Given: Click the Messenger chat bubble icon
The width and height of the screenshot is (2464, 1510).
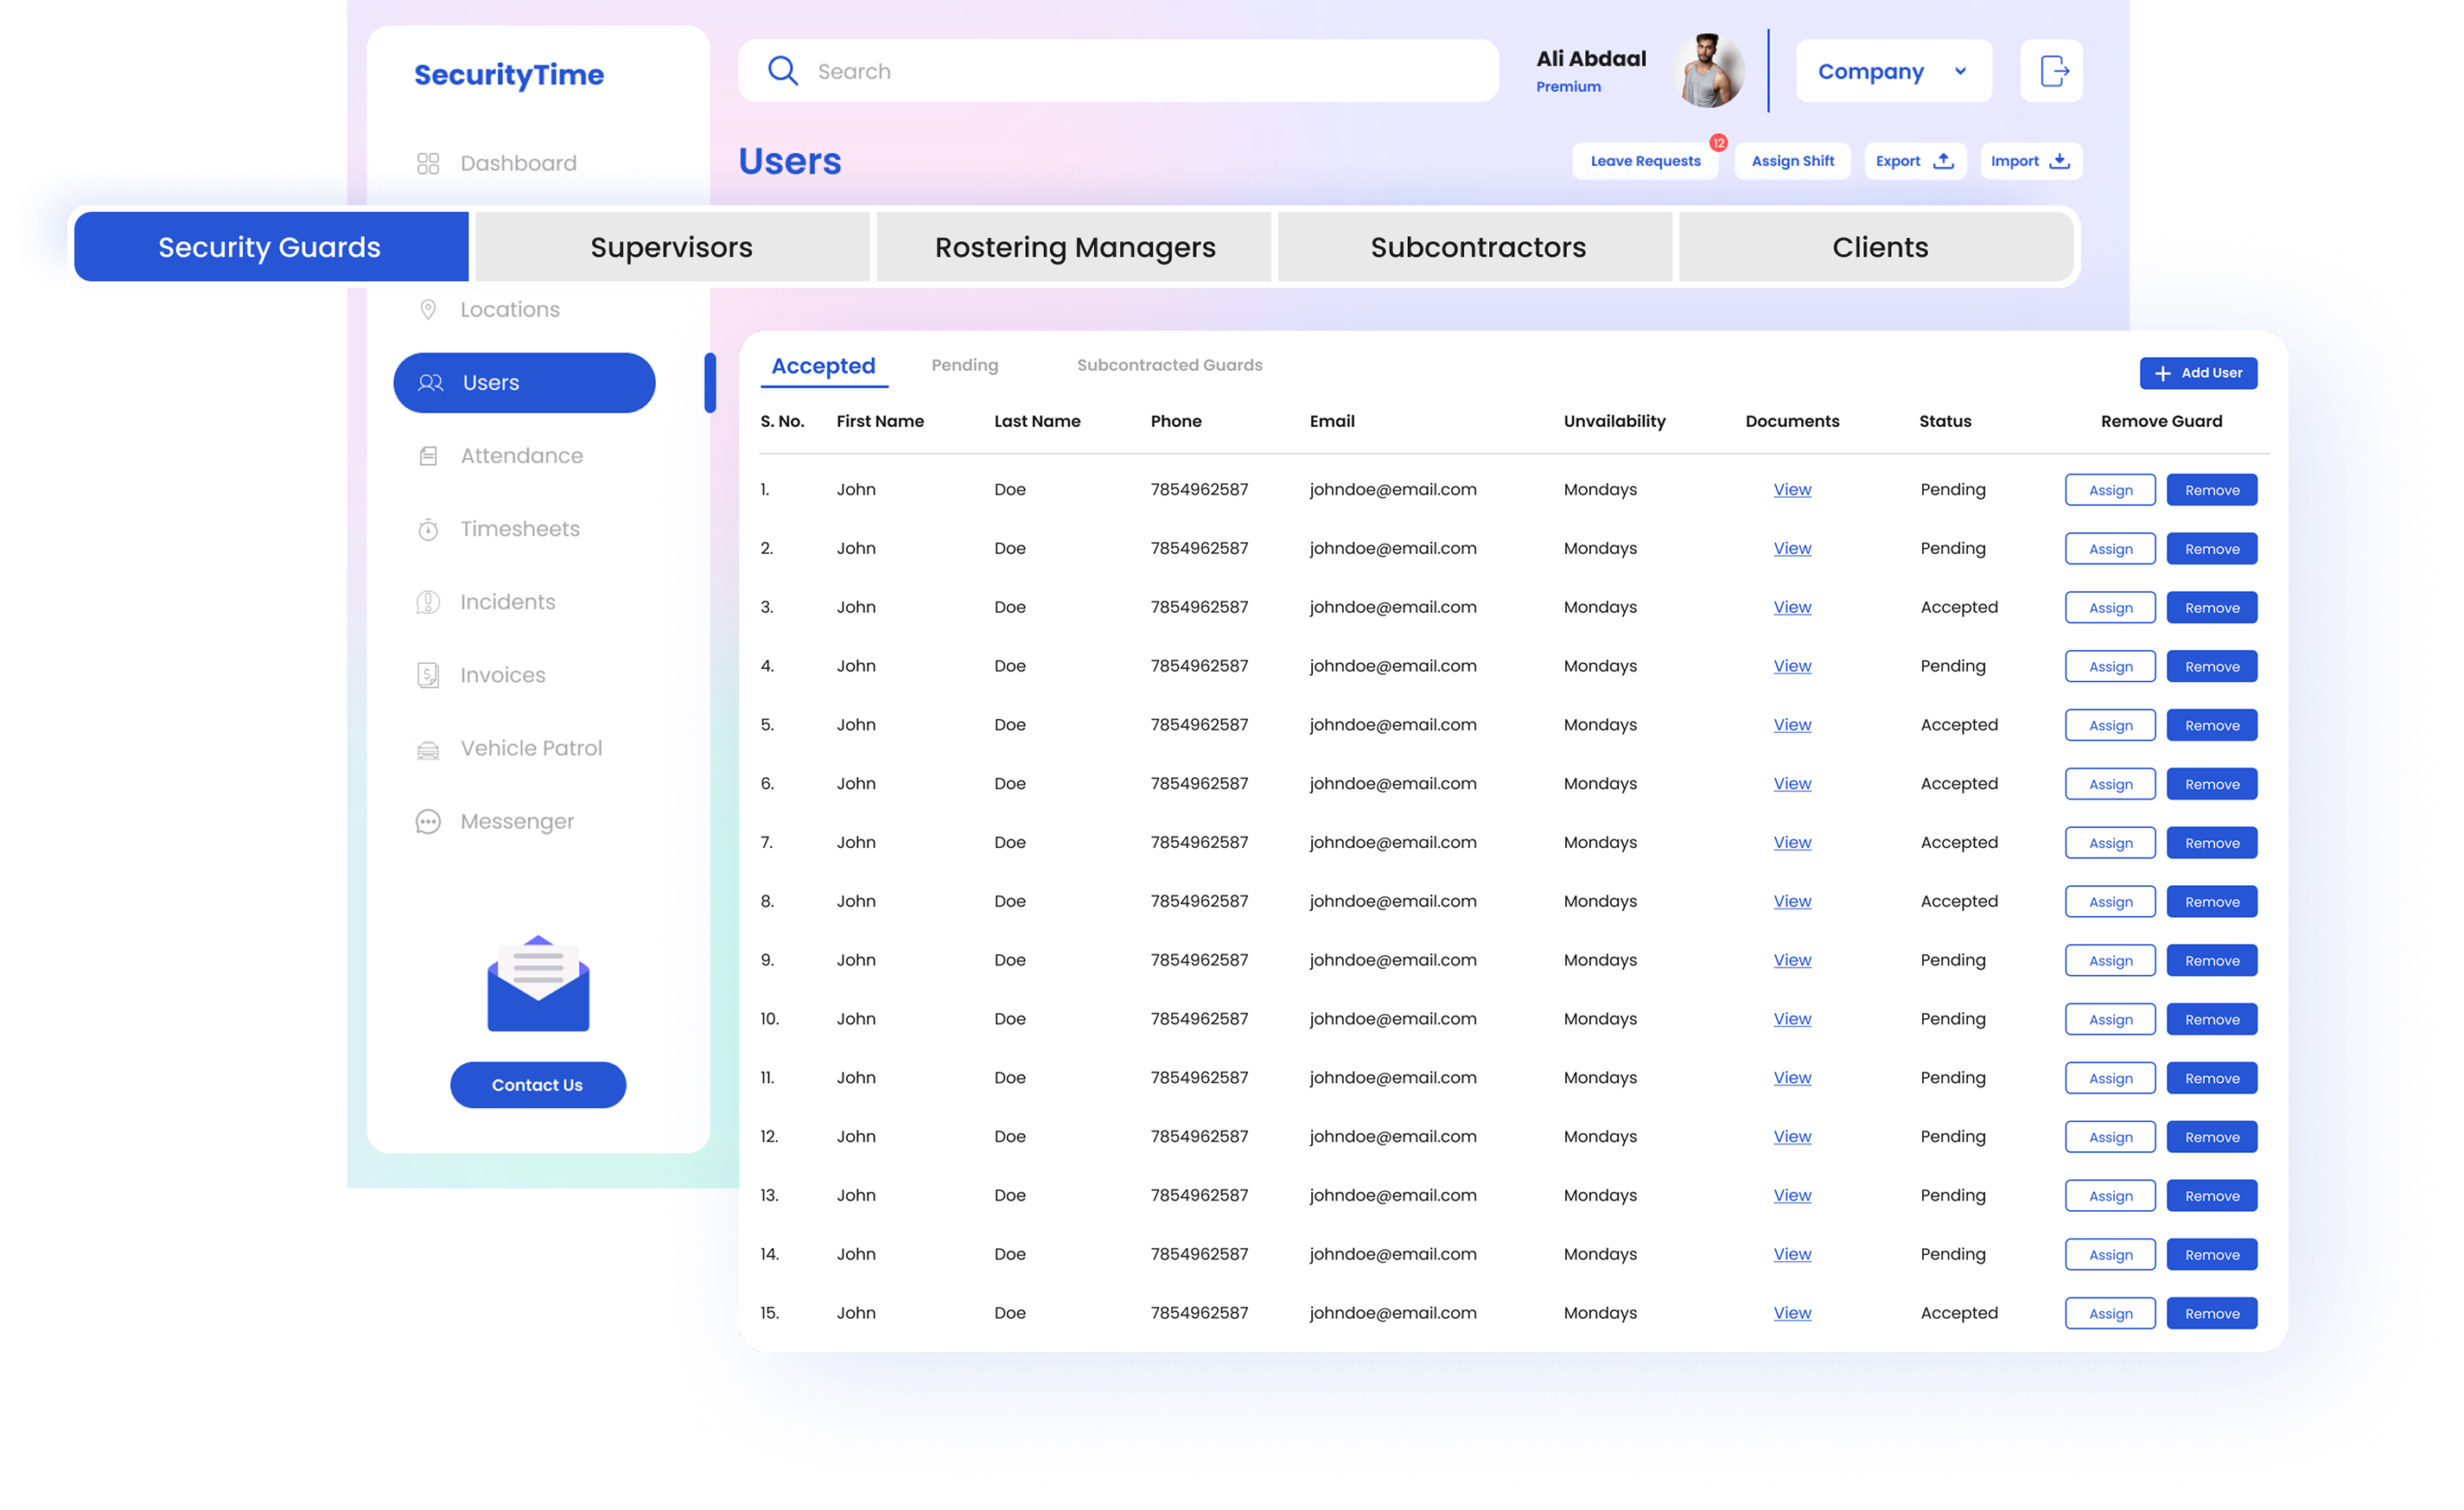Looking at the screenshot, I should [x=428, y=822].
